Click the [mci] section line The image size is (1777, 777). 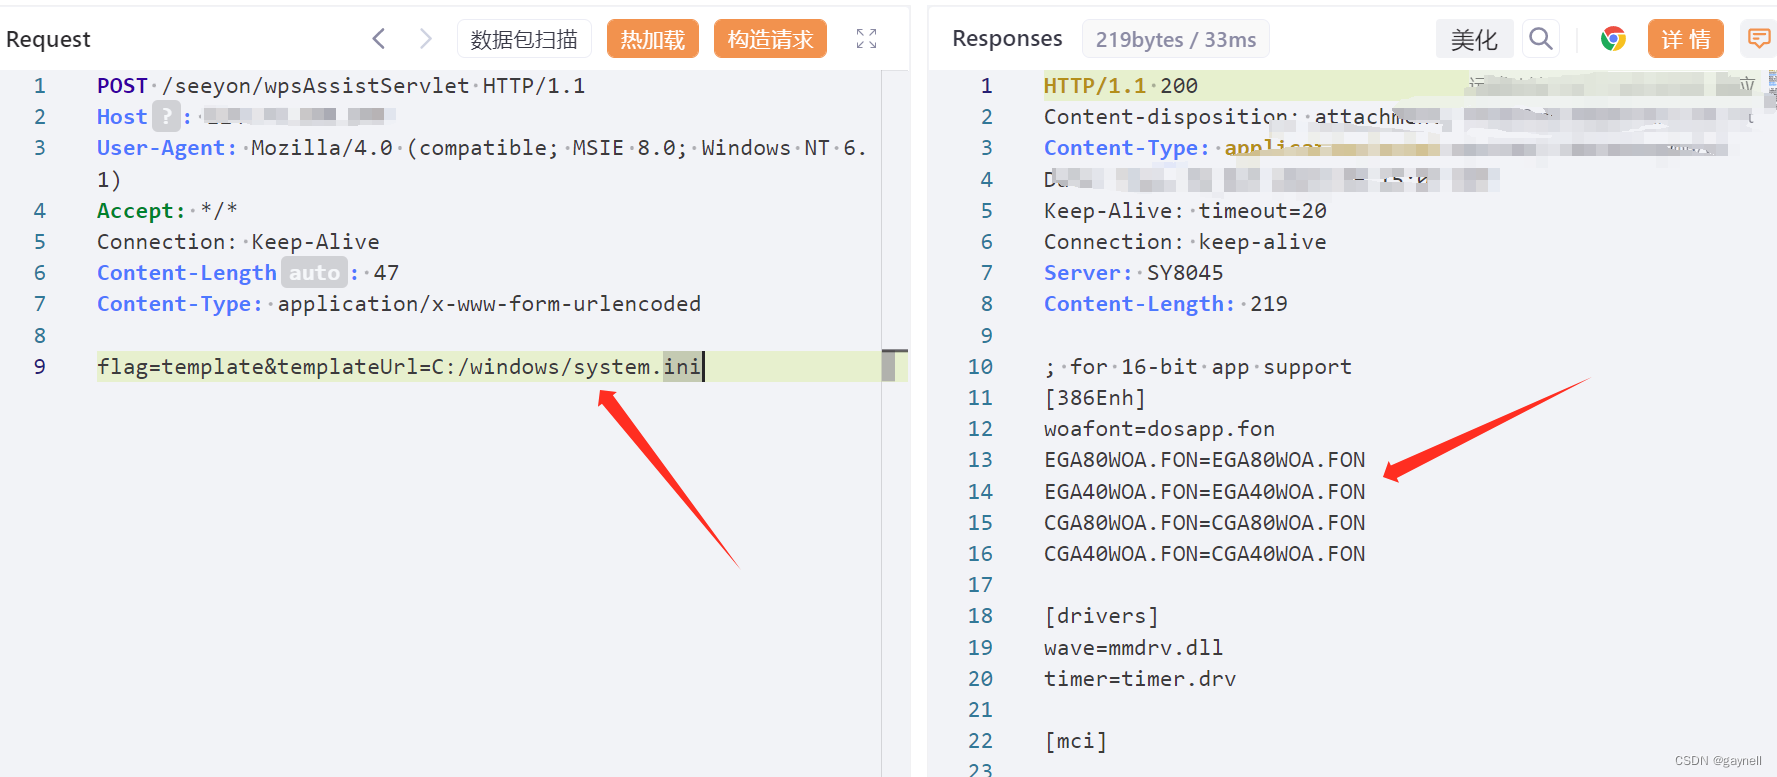click(1076, 741)
